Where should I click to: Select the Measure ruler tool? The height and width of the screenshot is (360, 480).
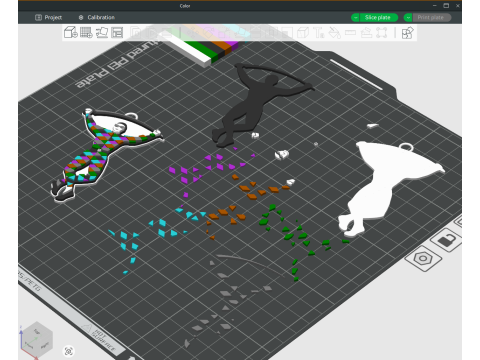point(350,32)
